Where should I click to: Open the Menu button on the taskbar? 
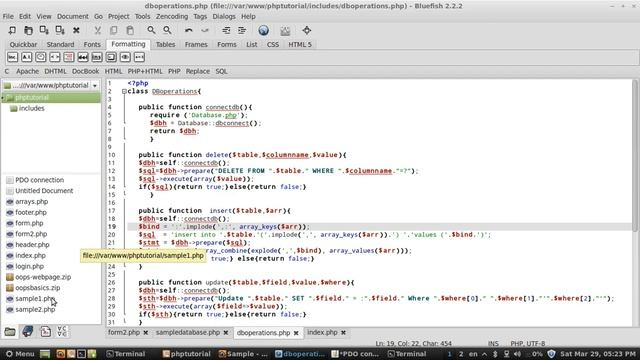click(x=20, y=354)
